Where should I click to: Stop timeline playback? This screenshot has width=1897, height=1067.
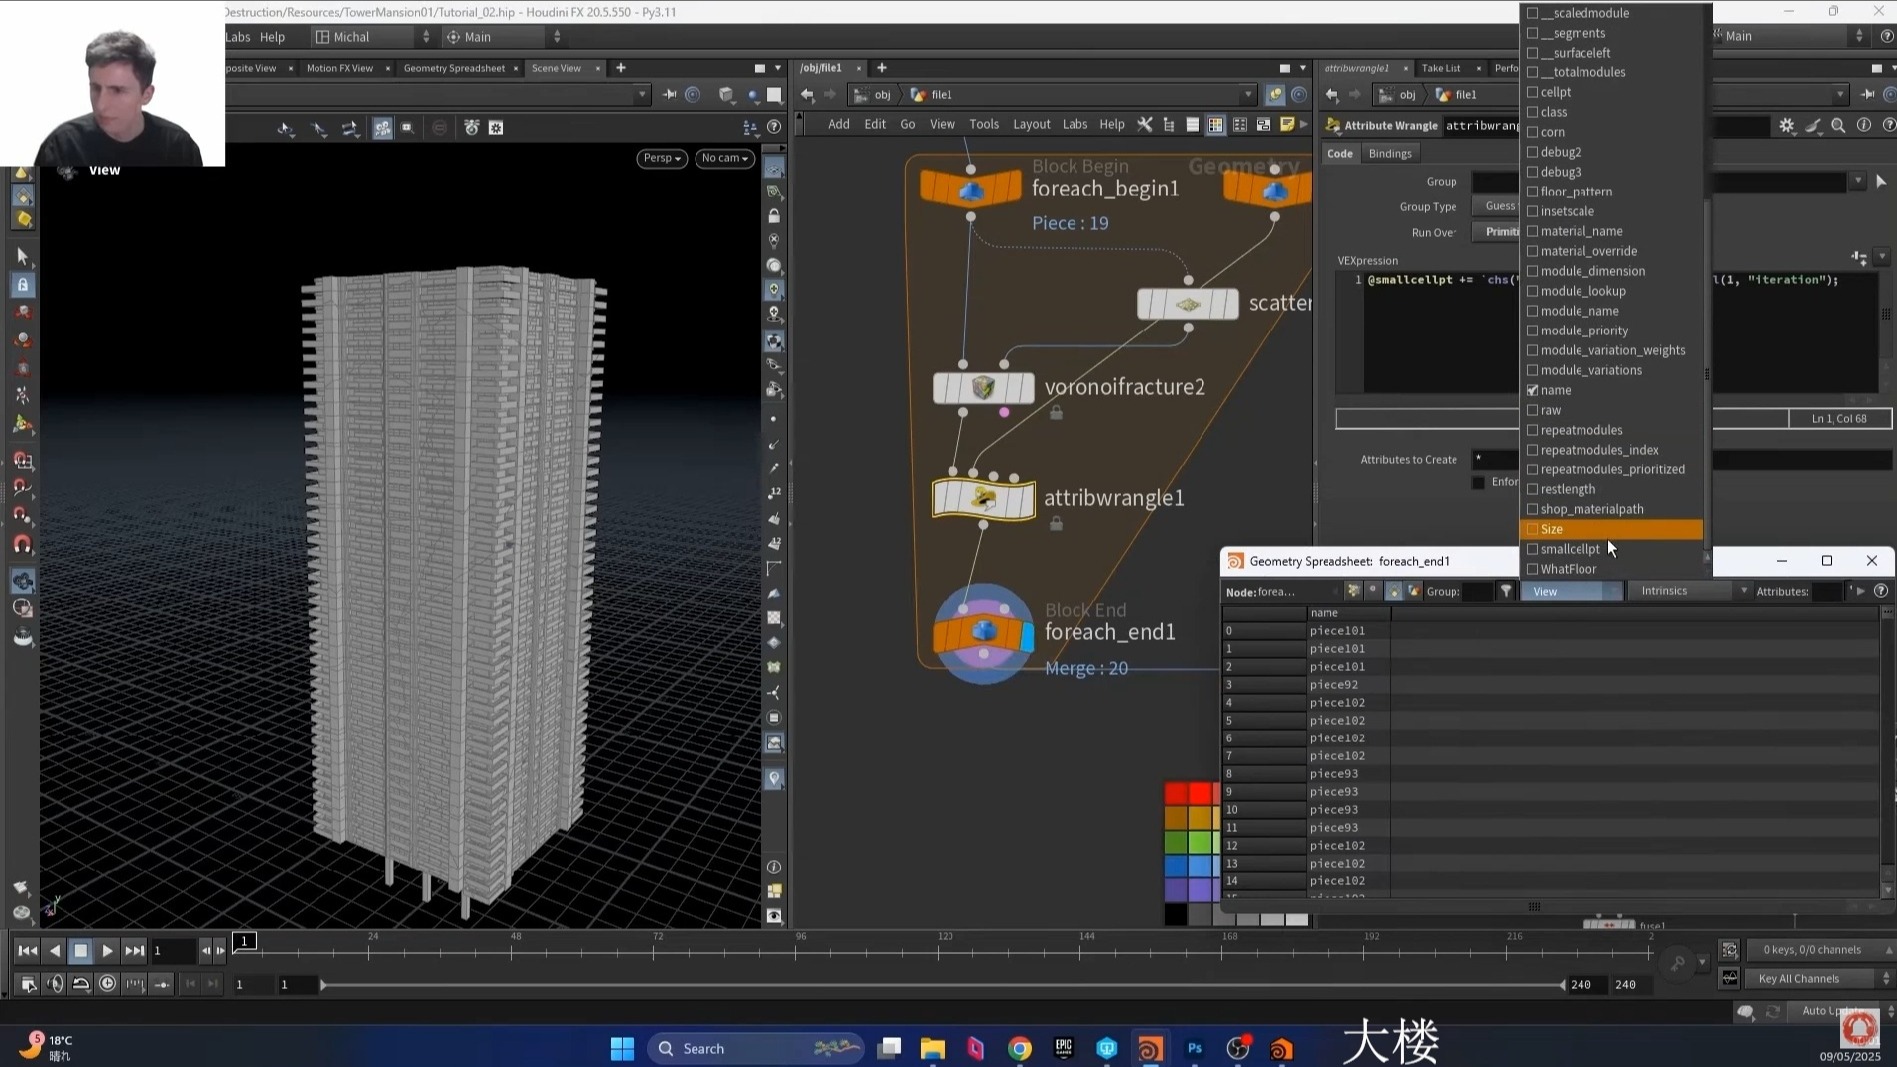(81, 950)
